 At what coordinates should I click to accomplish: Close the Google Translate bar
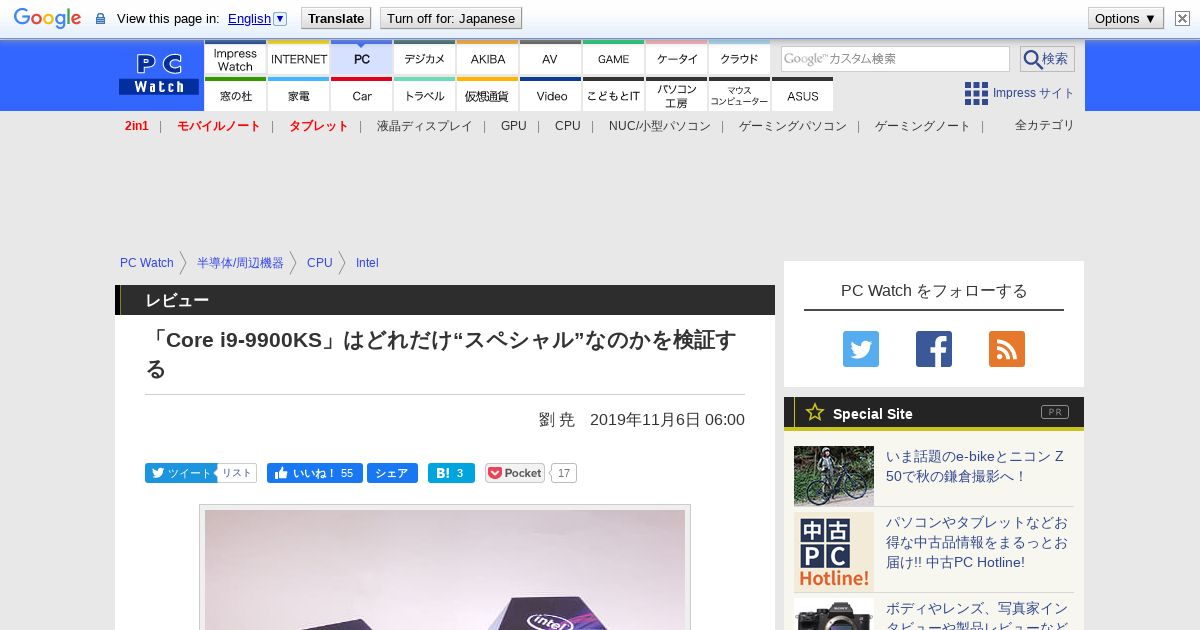pyautogui.click(x=1183, y=18)
